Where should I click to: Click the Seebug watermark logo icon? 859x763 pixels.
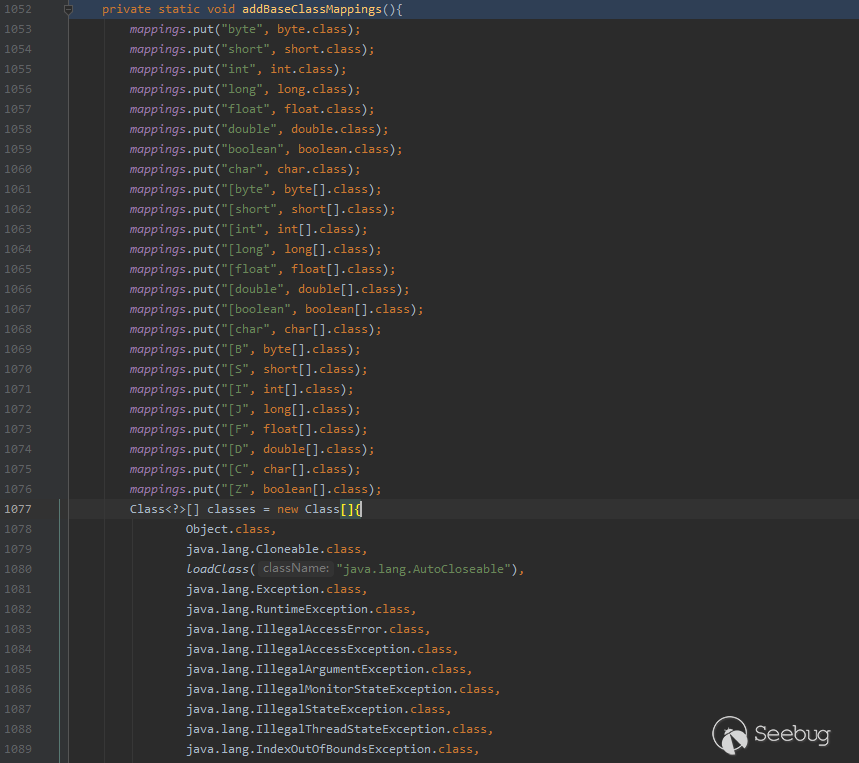point(731,735)
